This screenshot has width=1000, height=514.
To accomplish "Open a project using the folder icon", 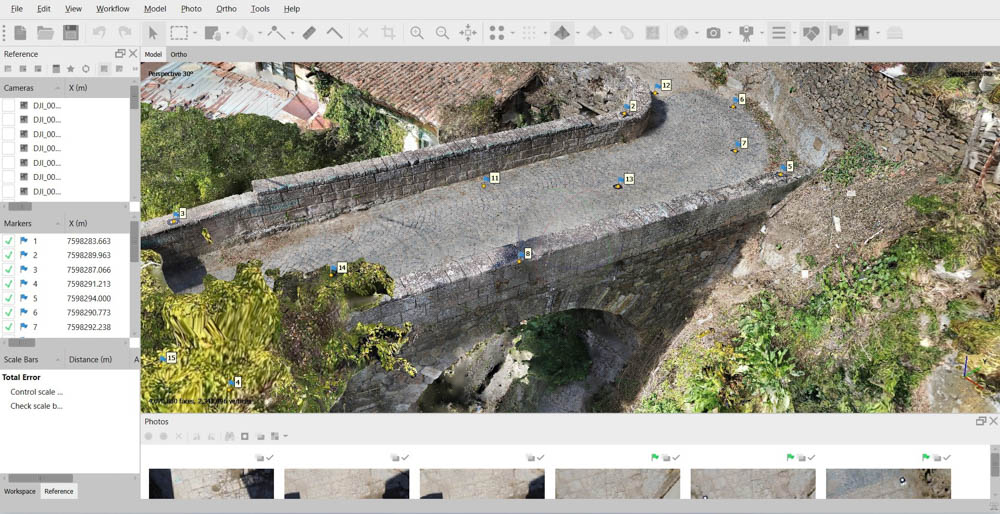I will (45, 33).
